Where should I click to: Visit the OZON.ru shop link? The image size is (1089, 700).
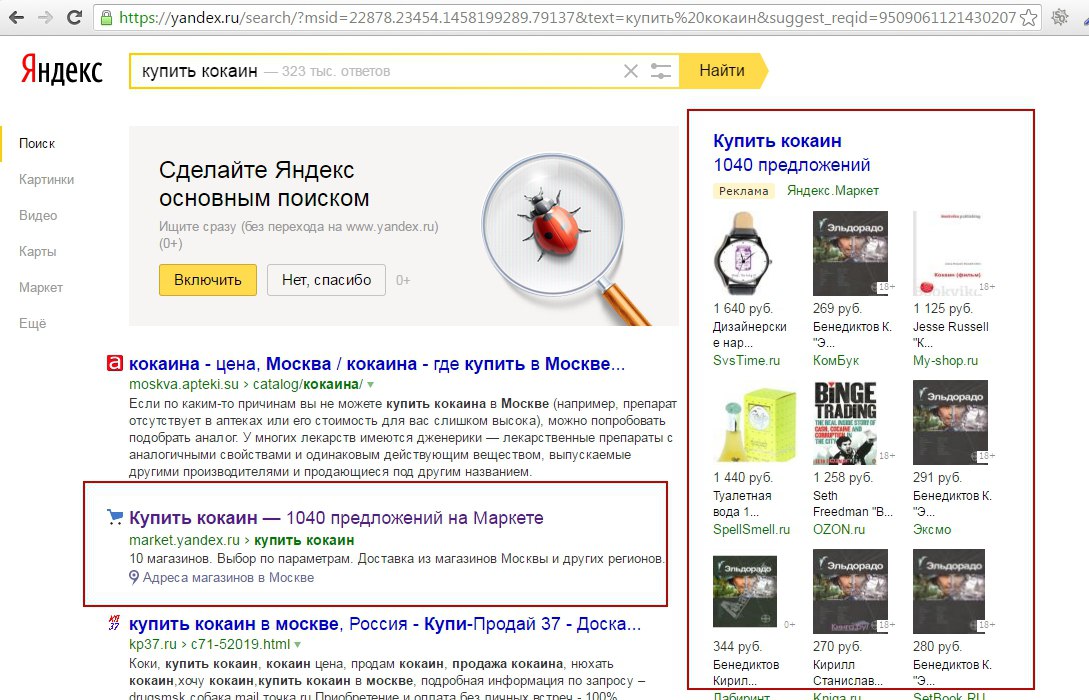click(839, 529)
